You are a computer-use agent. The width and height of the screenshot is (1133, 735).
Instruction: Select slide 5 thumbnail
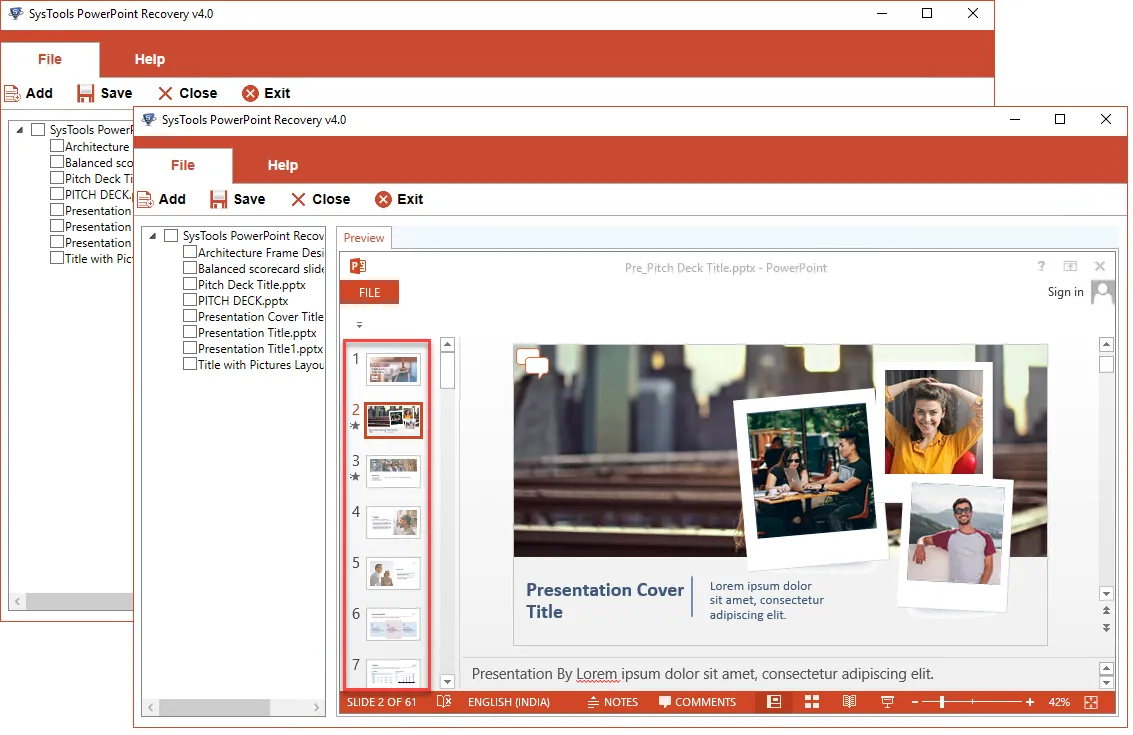coord(393,573)
